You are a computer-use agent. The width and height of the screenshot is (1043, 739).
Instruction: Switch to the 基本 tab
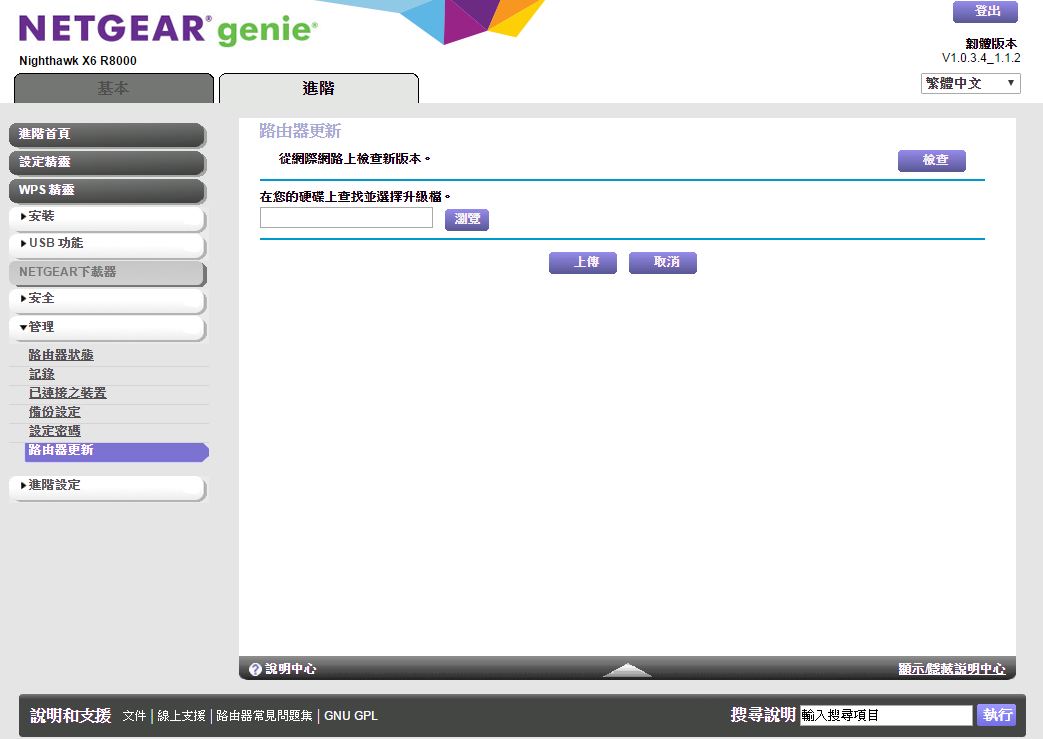point(114,88)
